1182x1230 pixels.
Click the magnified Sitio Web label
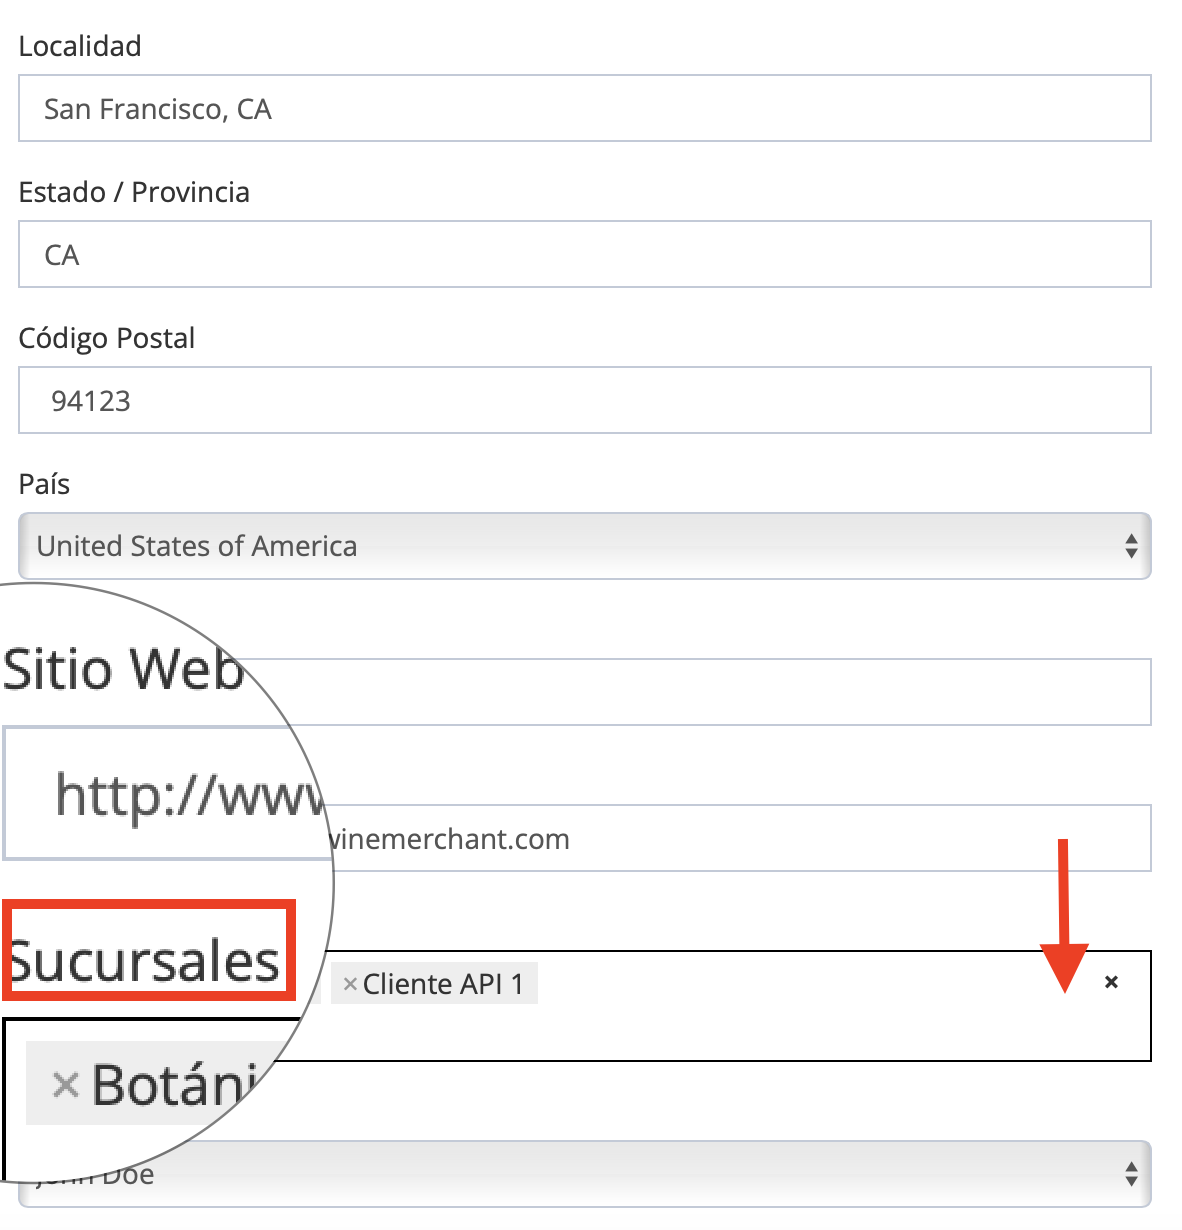click(x=122, y=669)
